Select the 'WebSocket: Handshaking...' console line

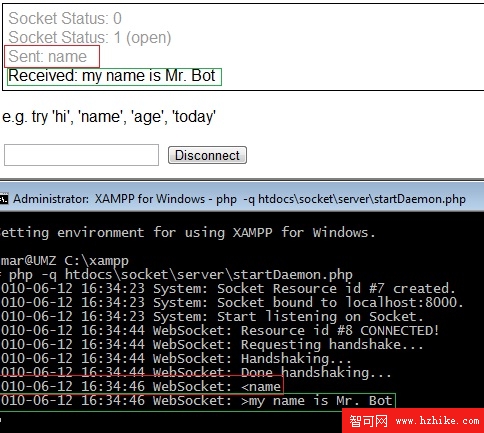[176, 359]
